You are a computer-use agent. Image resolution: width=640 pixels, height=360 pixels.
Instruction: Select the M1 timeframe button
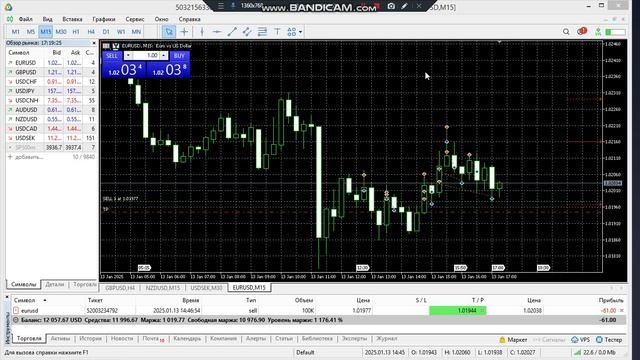16,31
